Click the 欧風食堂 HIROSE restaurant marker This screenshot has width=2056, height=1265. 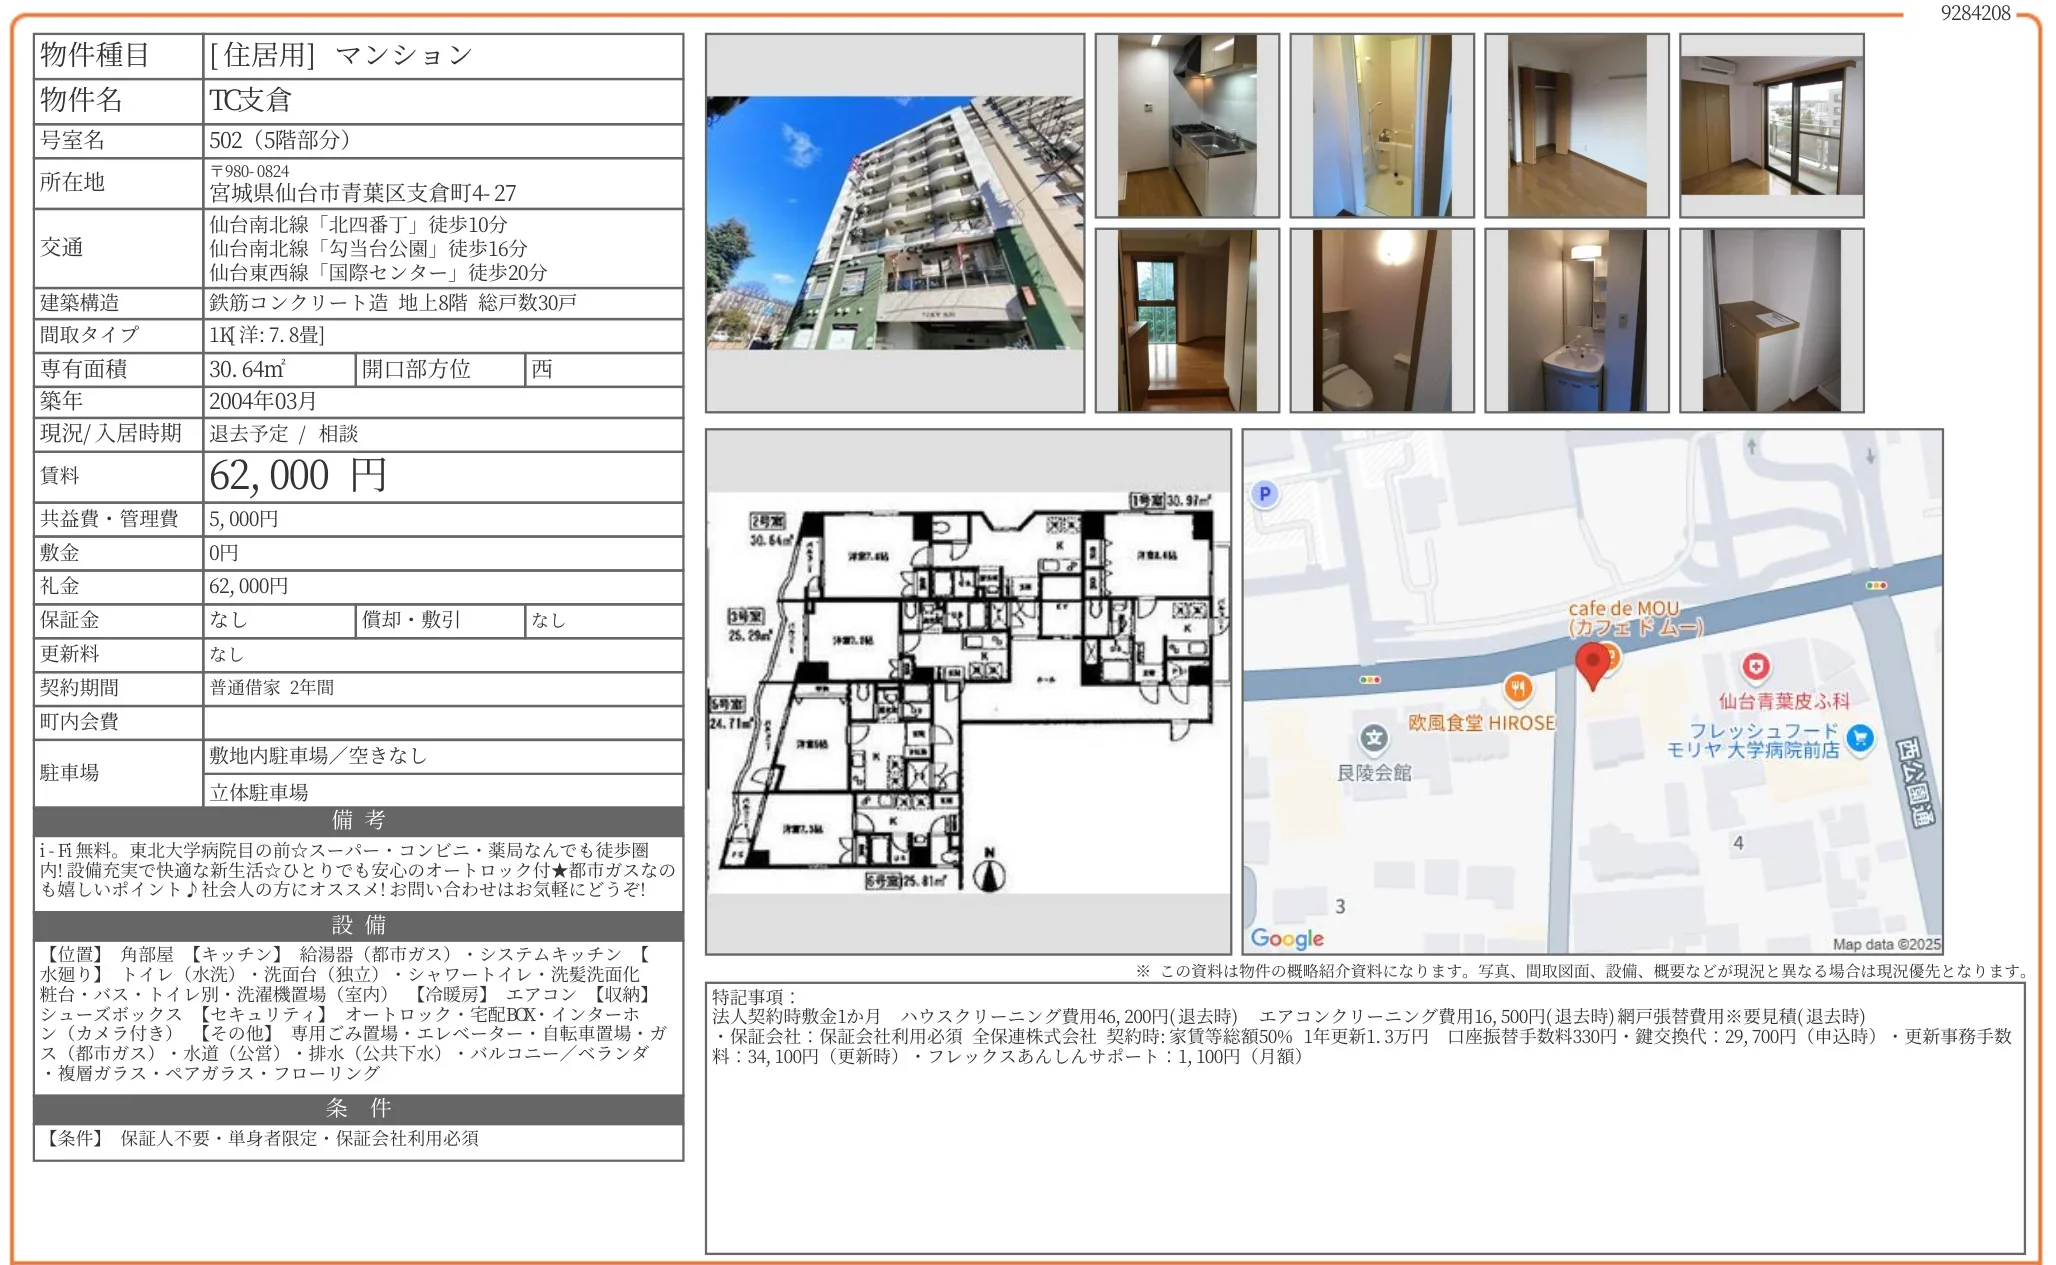(x=1517, y=687)
